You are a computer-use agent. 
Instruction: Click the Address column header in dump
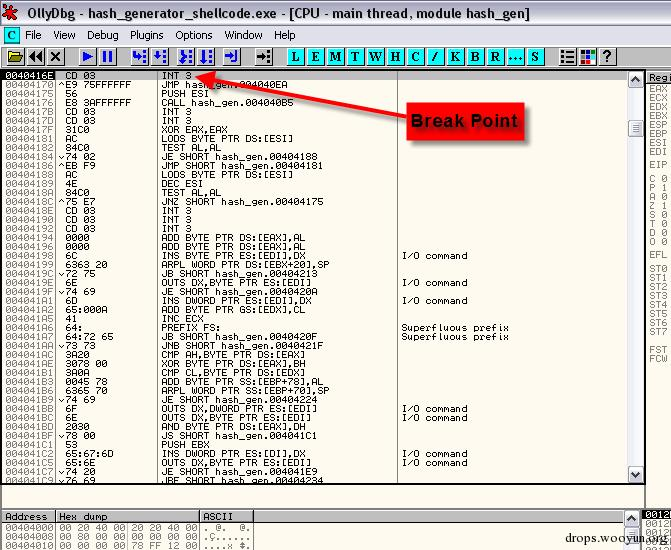(x=28, y=516)
